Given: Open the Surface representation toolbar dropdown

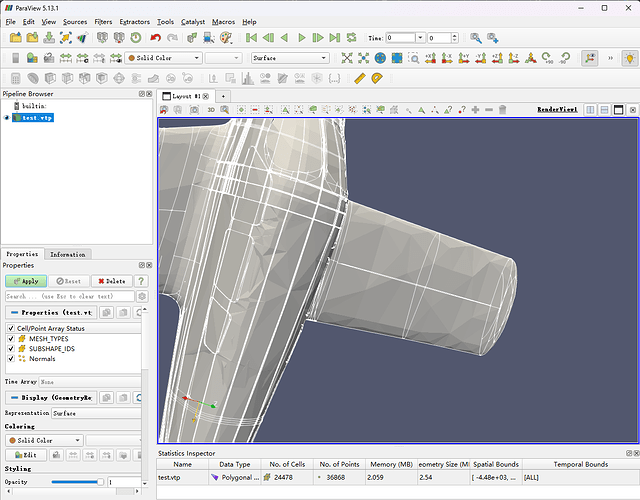Looking at the screenshot, I should (x=290, y=58).
